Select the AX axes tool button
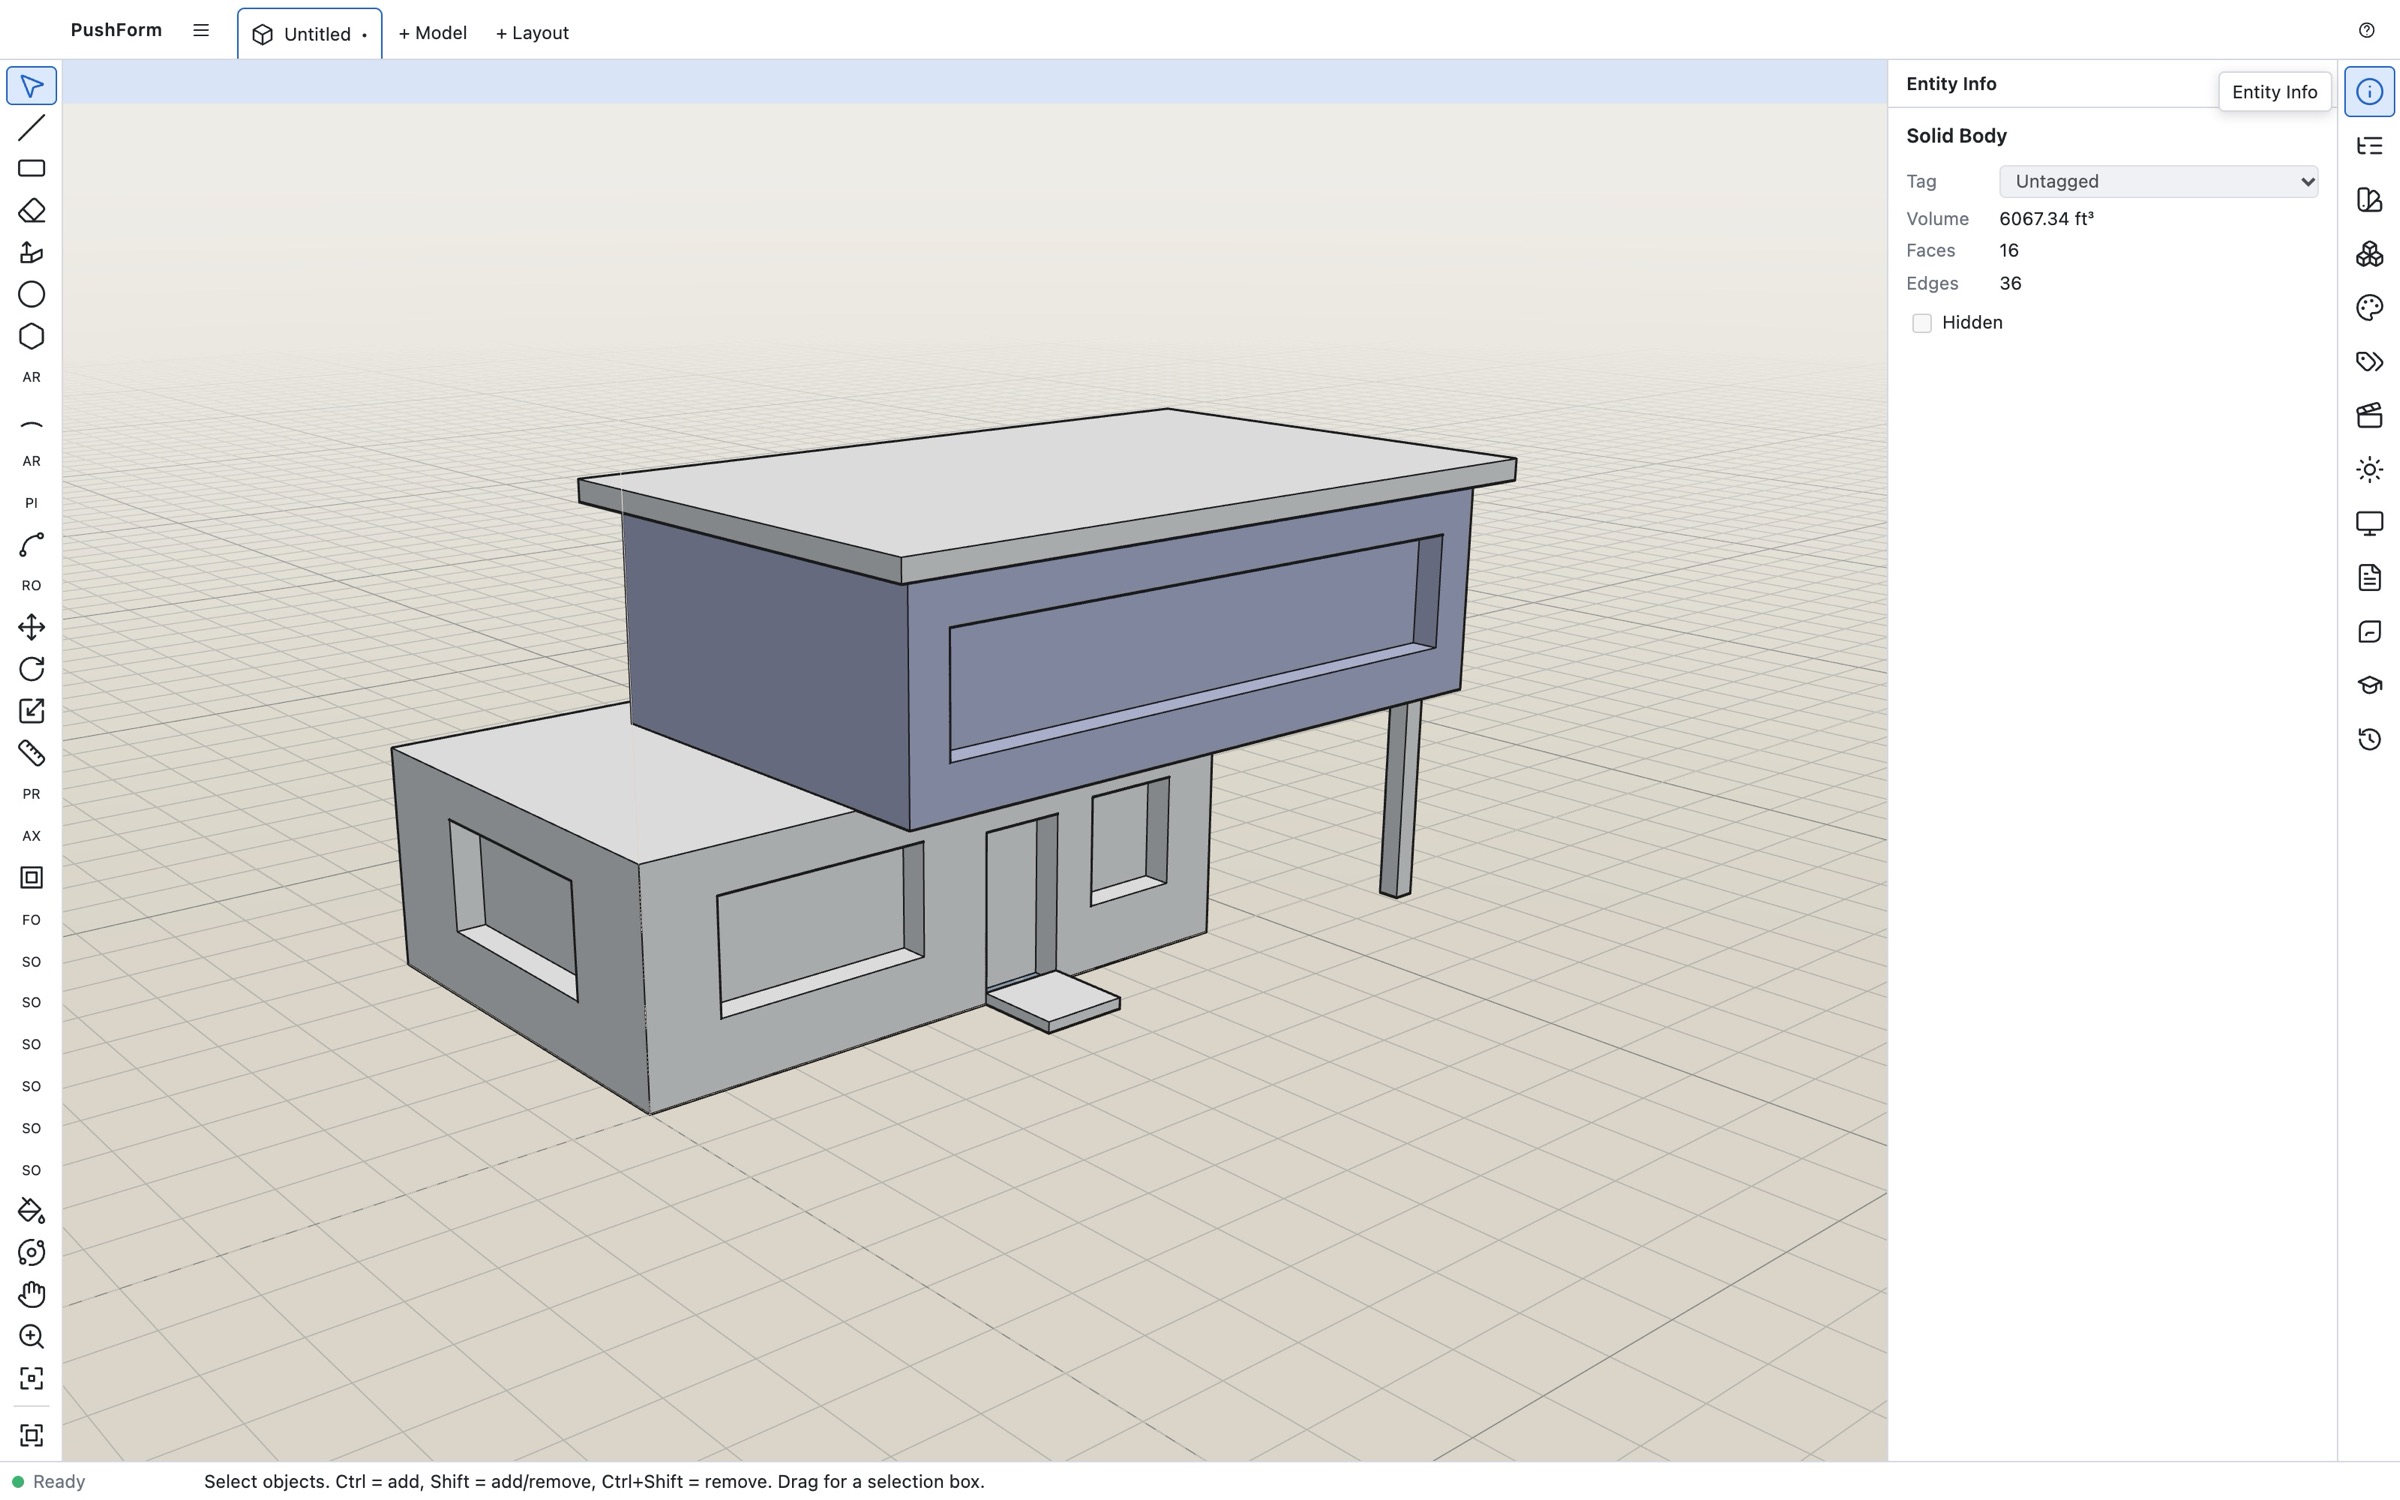The image size is (2400, 1500). pyautogui.click(x=31, y=836)
